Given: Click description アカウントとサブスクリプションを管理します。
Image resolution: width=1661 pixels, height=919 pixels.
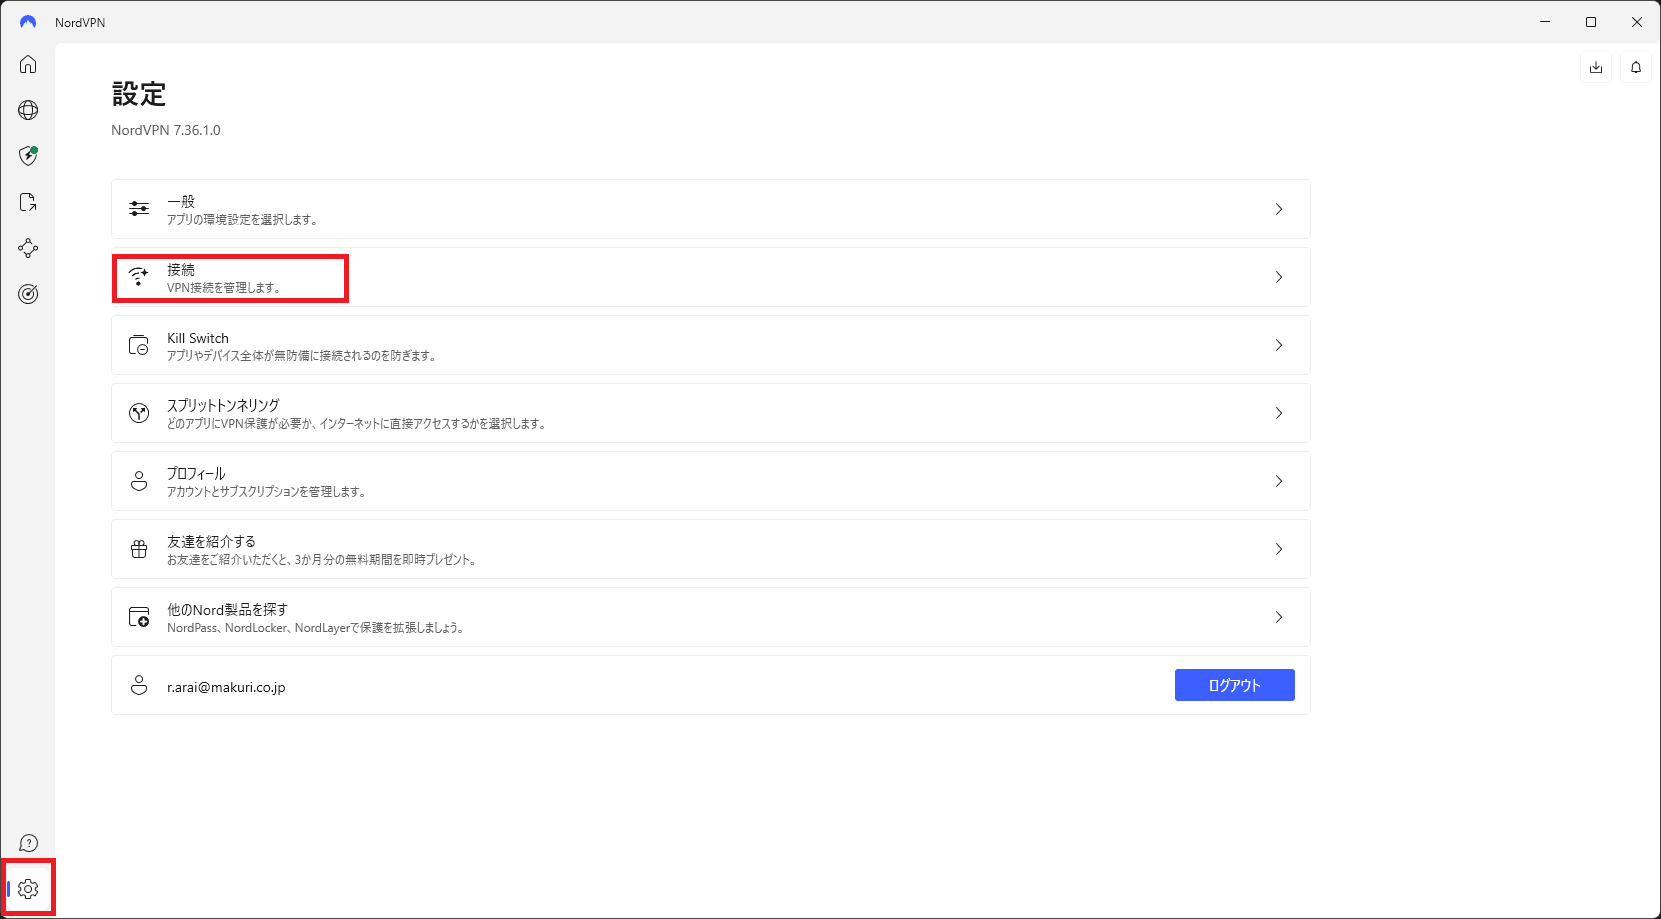Looking at the screenshot, I should tap(266, 492).
